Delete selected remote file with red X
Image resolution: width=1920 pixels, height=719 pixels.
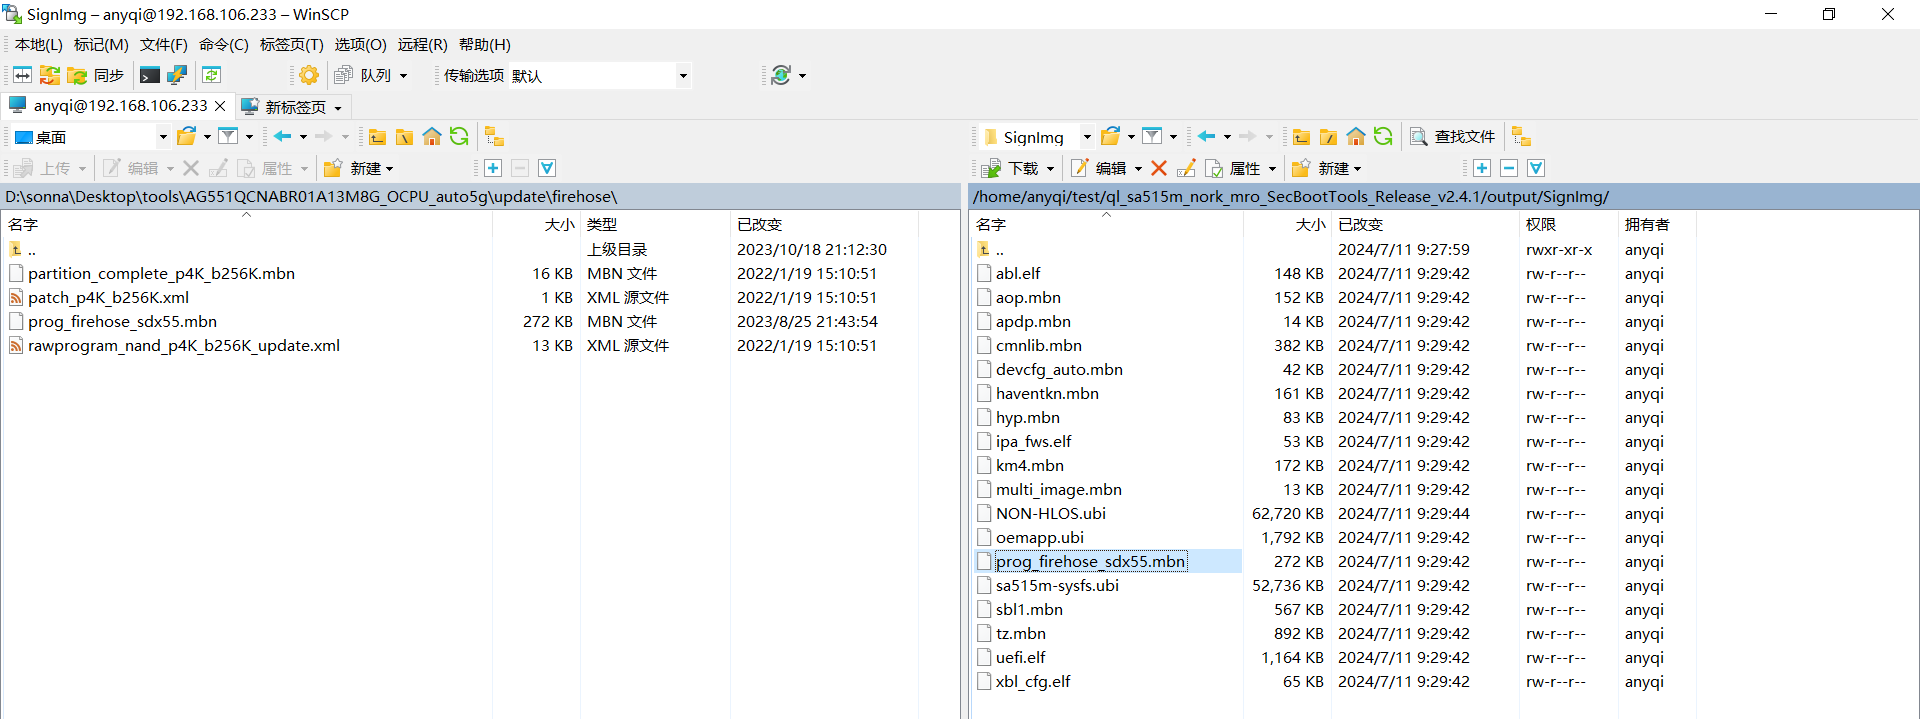1159,168
